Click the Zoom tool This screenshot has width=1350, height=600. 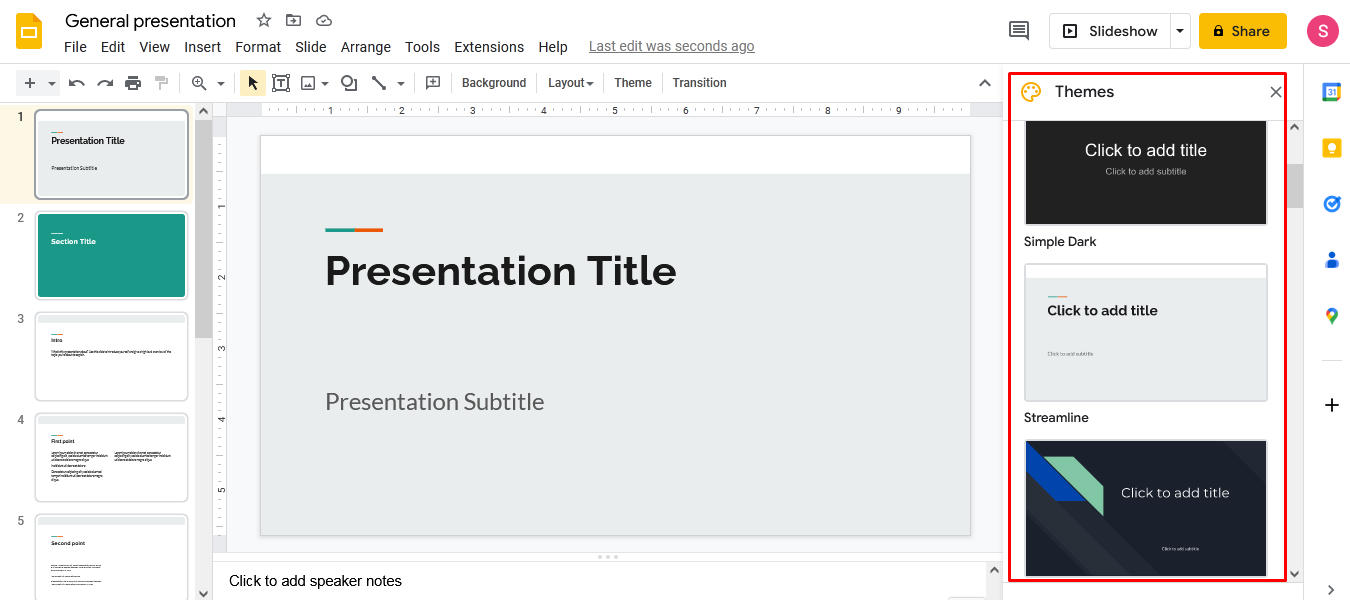point(200,82)
